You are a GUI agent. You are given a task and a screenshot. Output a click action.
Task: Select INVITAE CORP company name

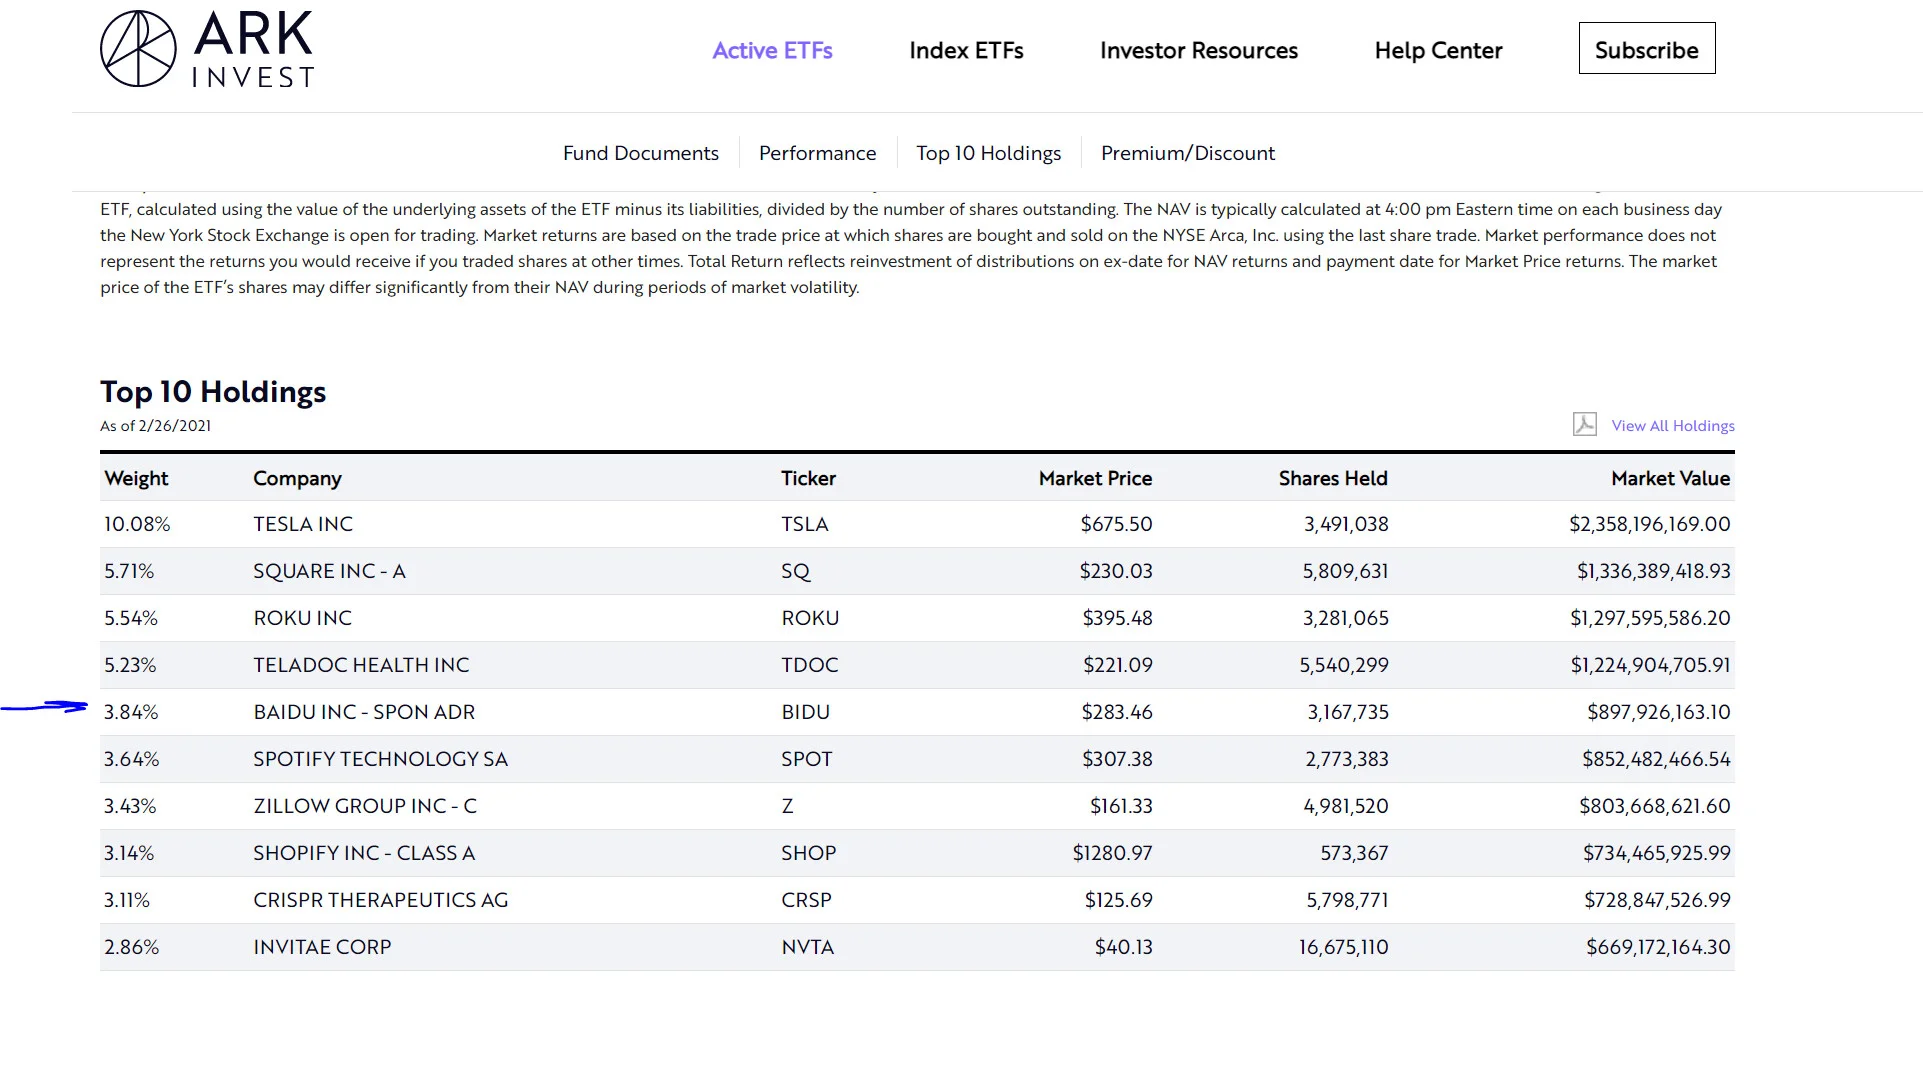pyautogui.click(x=322, y=947)
